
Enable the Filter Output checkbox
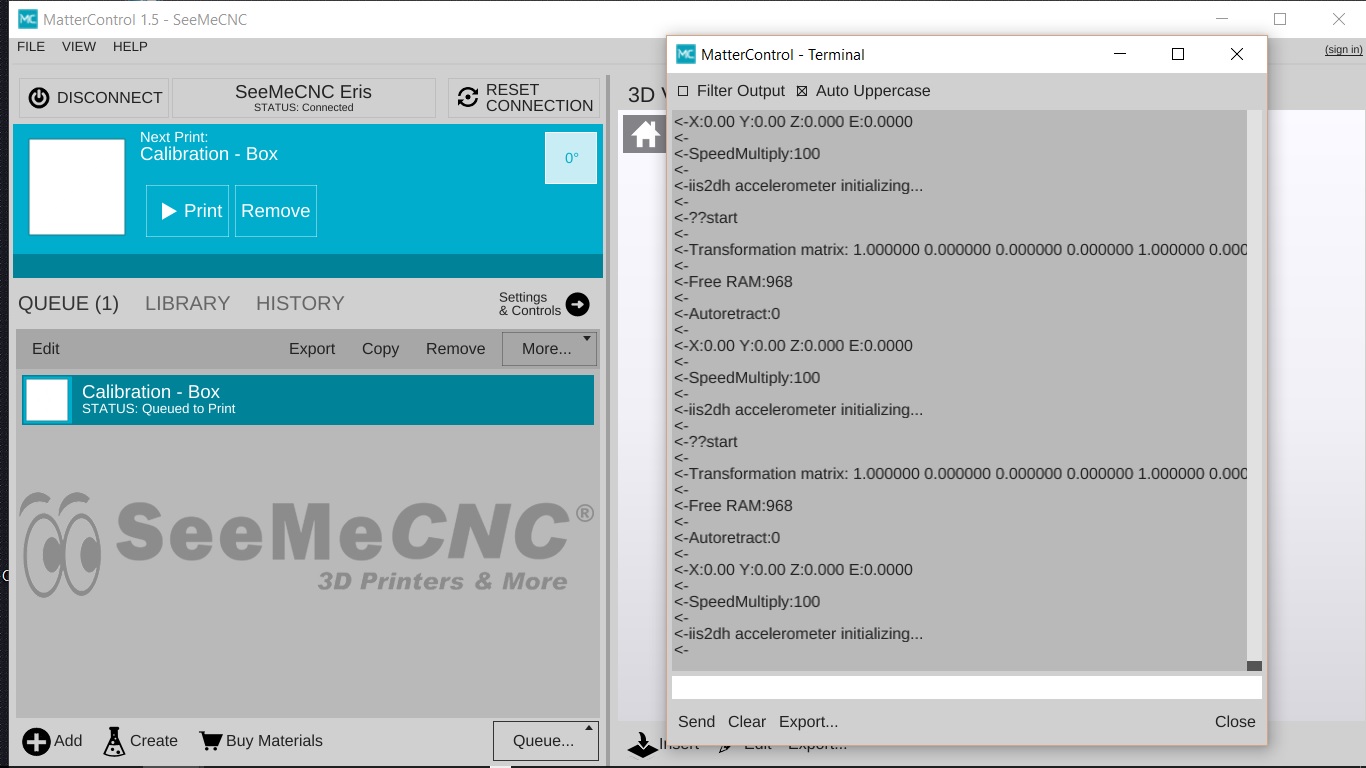click(683, 91)
